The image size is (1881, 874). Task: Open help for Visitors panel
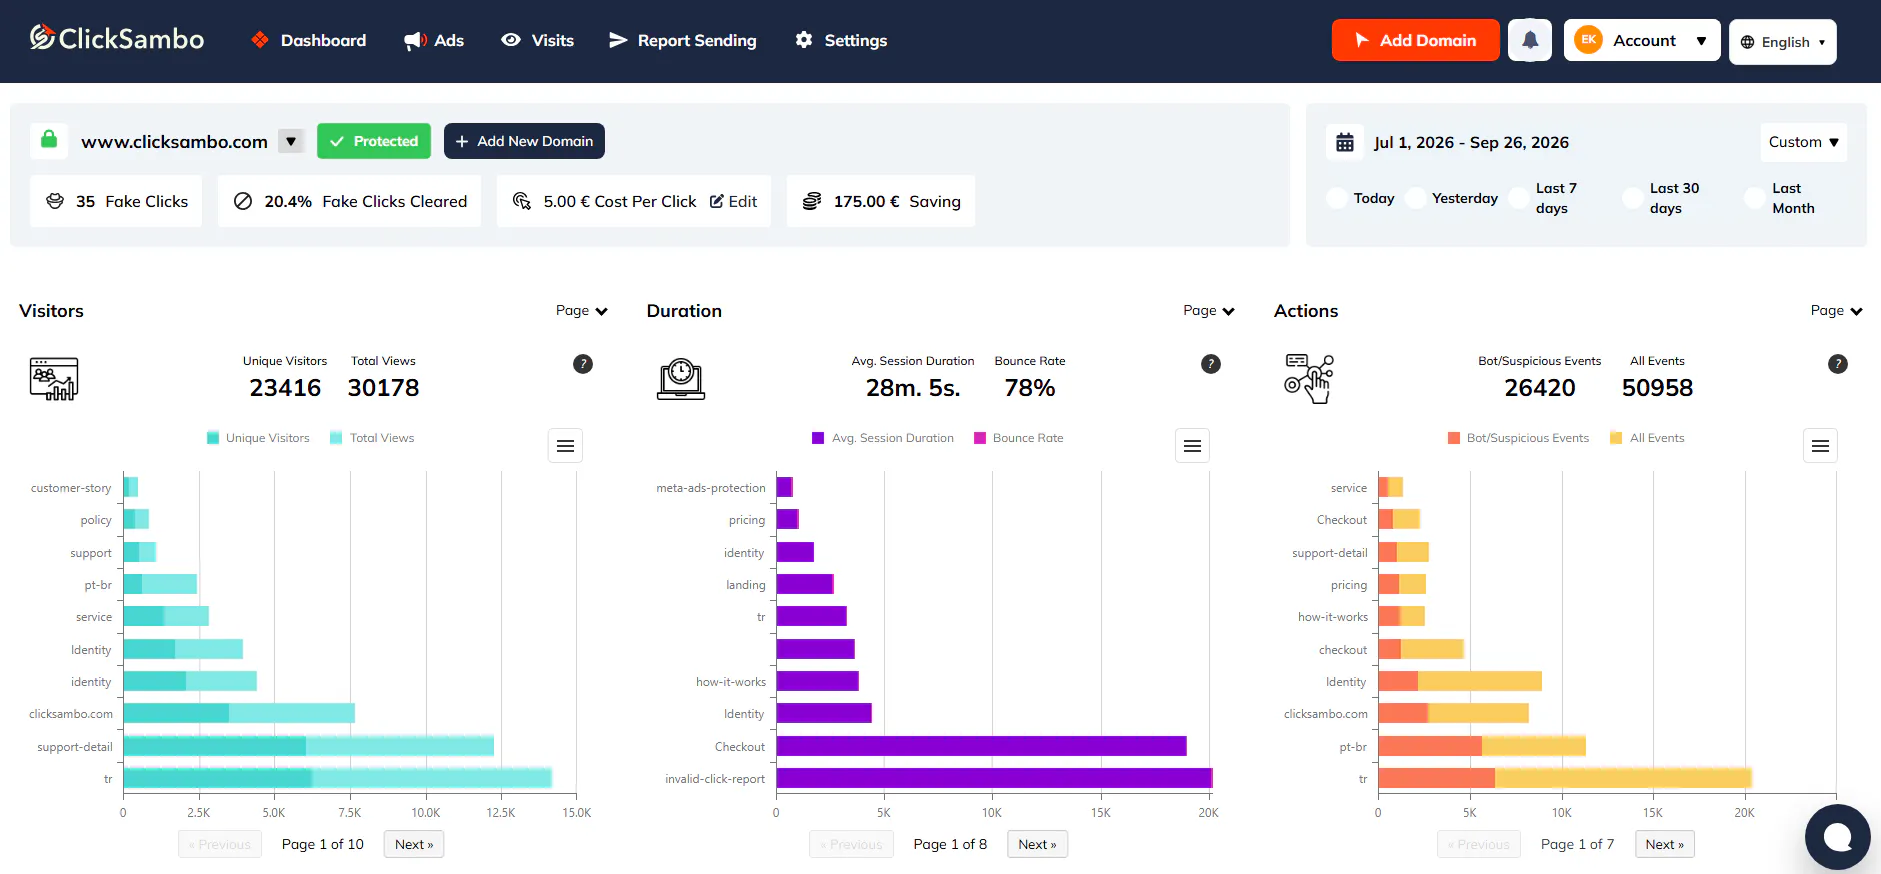pos(583,364)
